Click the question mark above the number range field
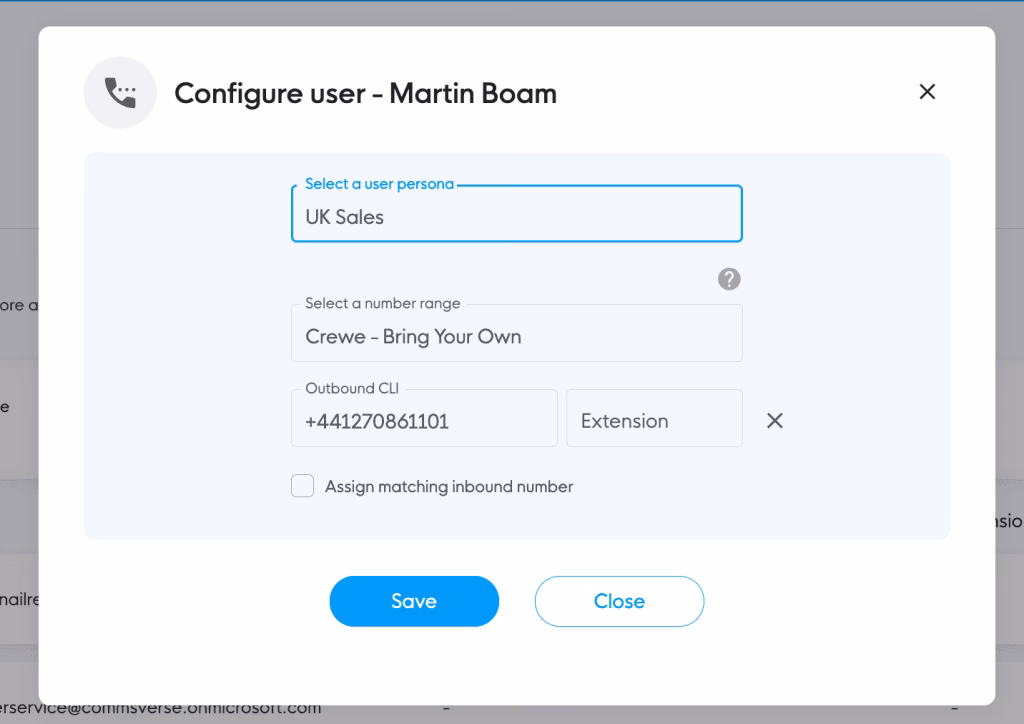 pyautogui.click(x=729, y=279)
